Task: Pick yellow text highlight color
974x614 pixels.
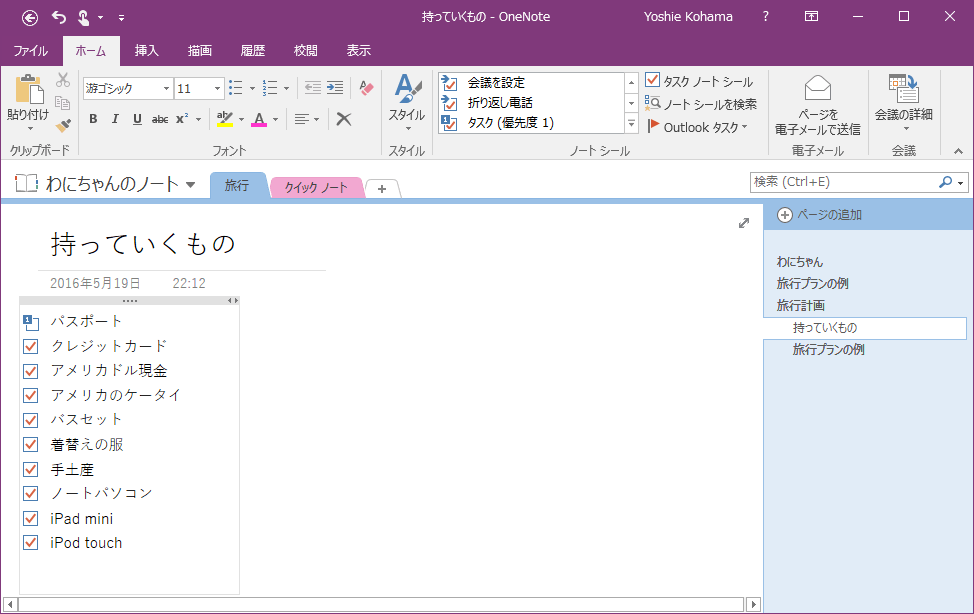Action: [x=225, y=119]
